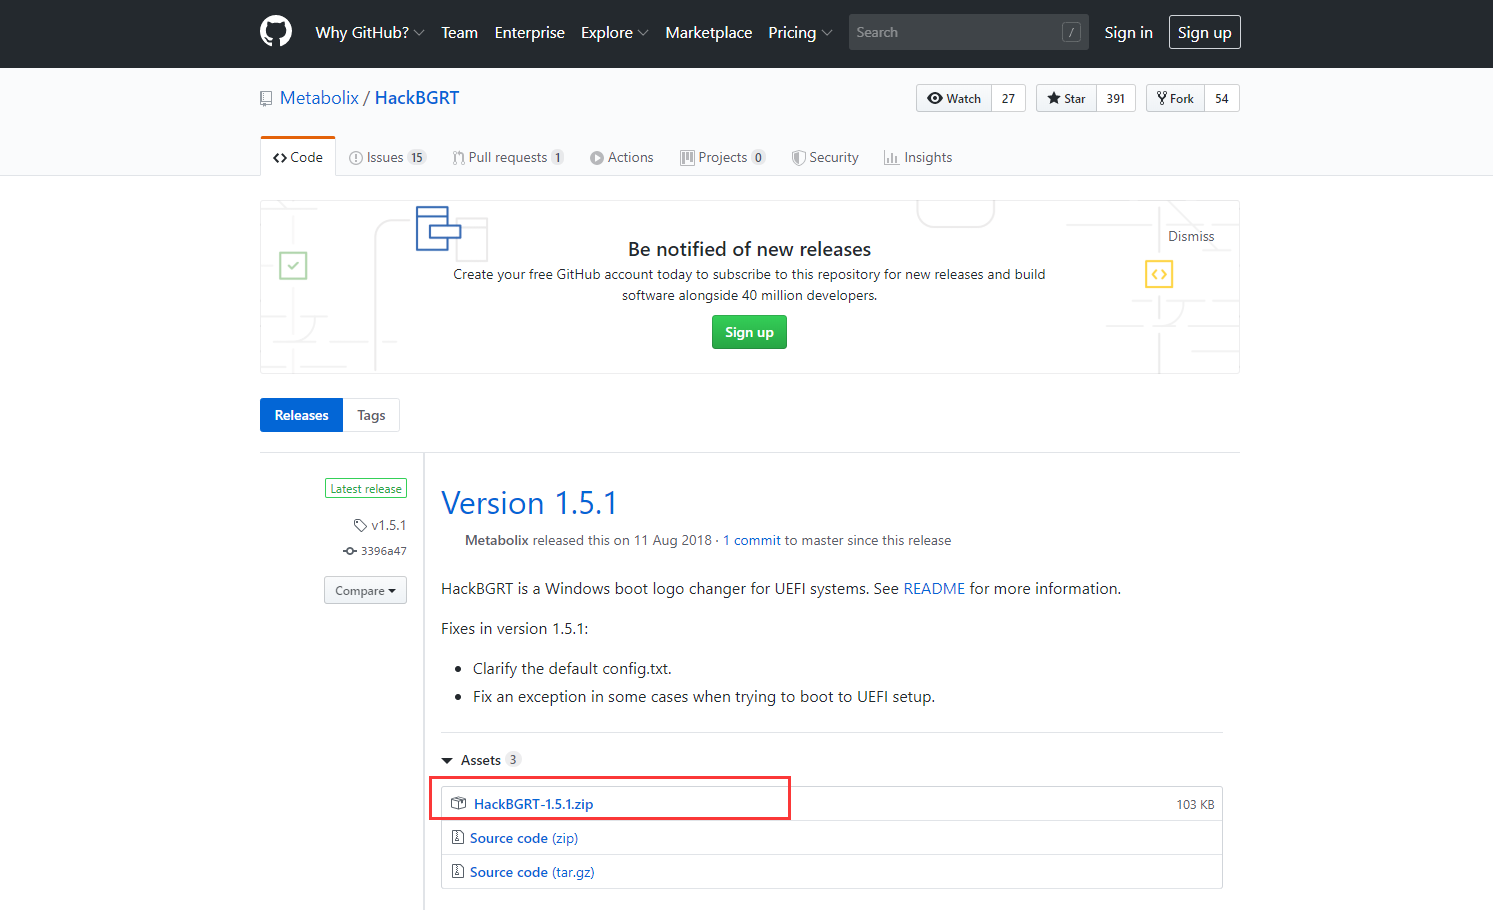1493x910 pixels.
Task: Click the 103 KB file size text
Action: click(1195, 804)
